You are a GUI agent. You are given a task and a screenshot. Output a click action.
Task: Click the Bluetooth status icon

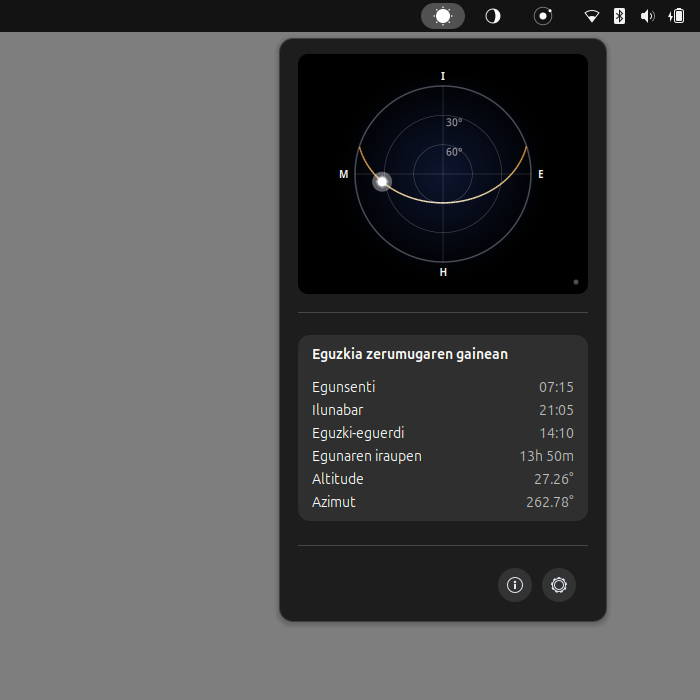(619, 16)
